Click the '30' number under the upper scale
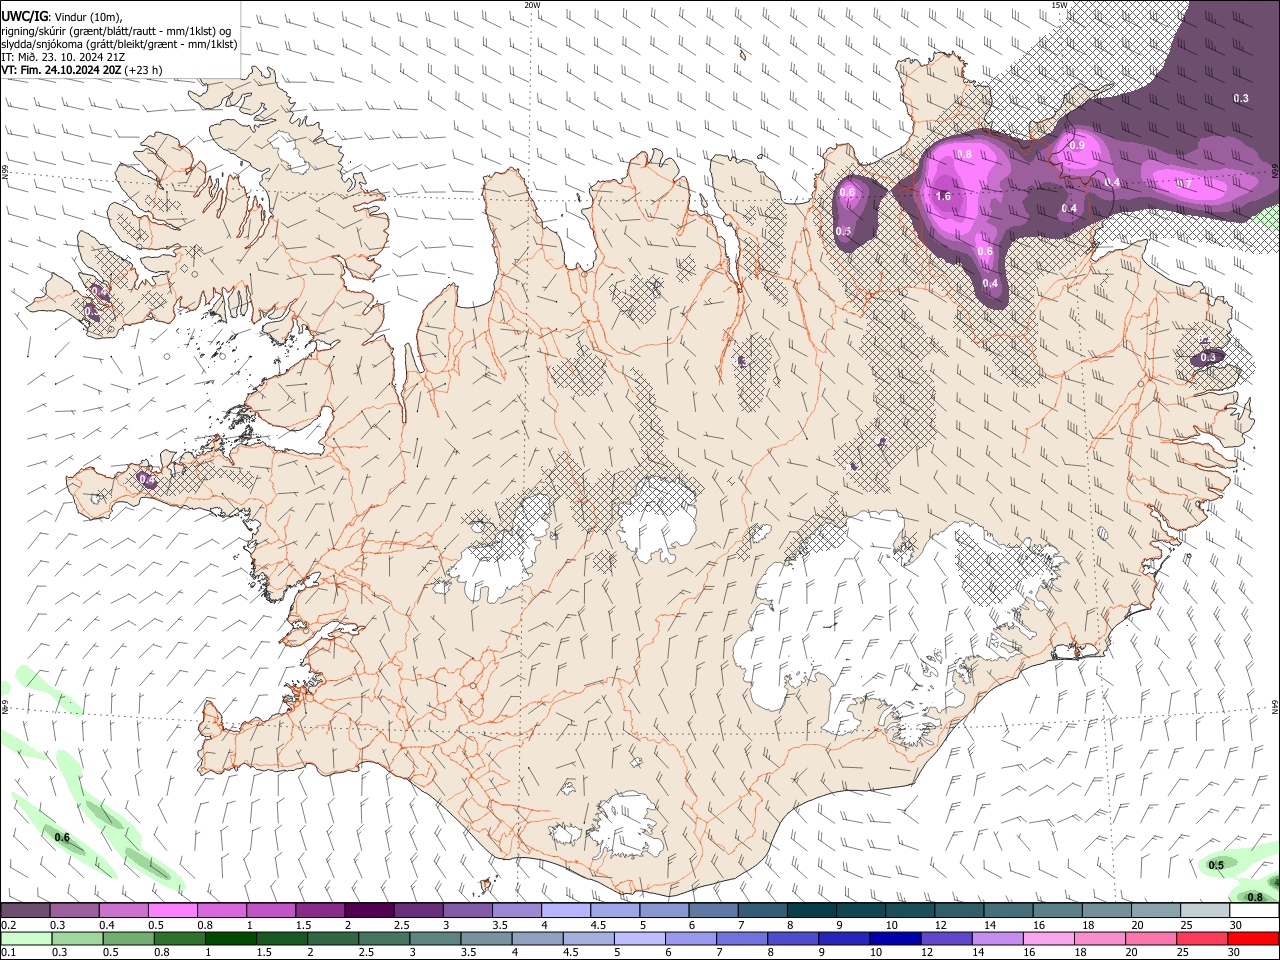The width and height of the screenshot is (1280, 960). 1235,925
